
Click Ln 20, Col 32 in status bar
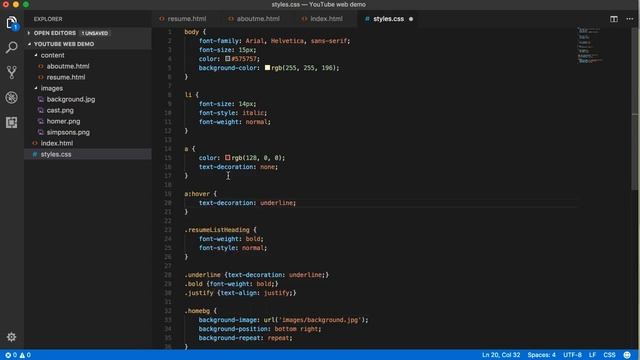coord(501,355)
